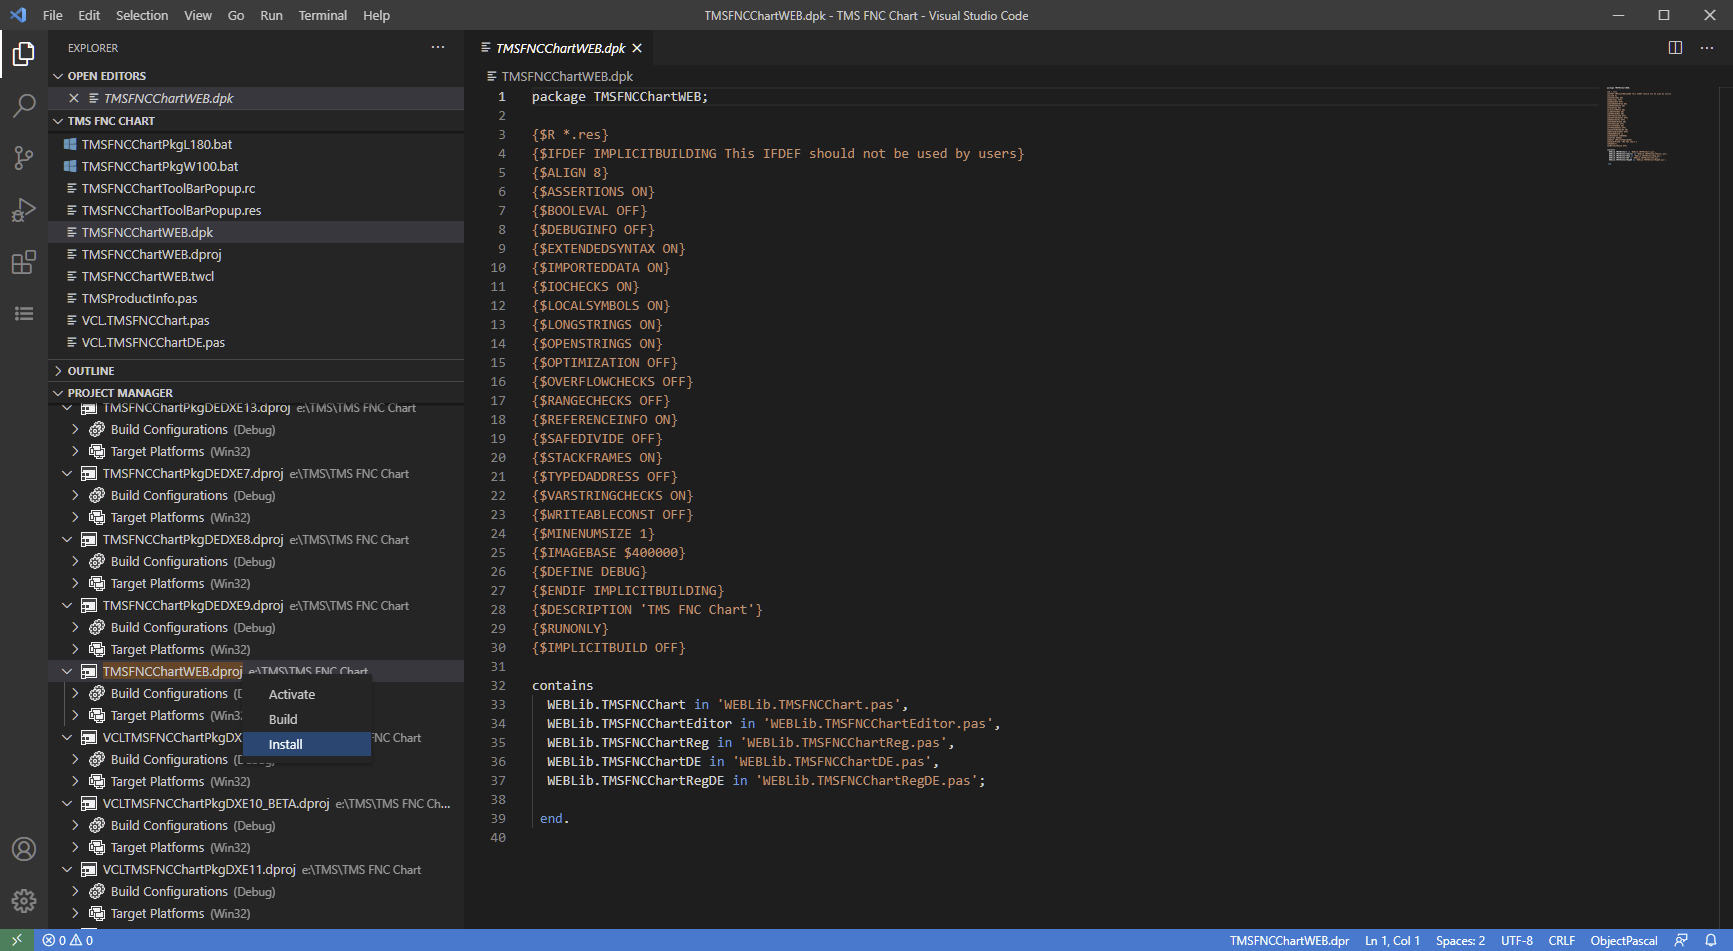This screenshot has height=951, width=1733.
Task: Collapse the Open Editors section
Action: (58, 76)
